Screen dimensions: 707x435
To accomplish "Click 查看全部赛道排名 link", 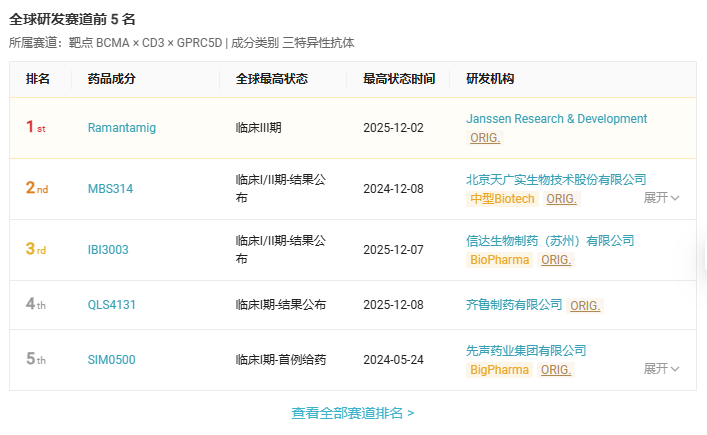I will pyautogui.click(x=353, y=413).
